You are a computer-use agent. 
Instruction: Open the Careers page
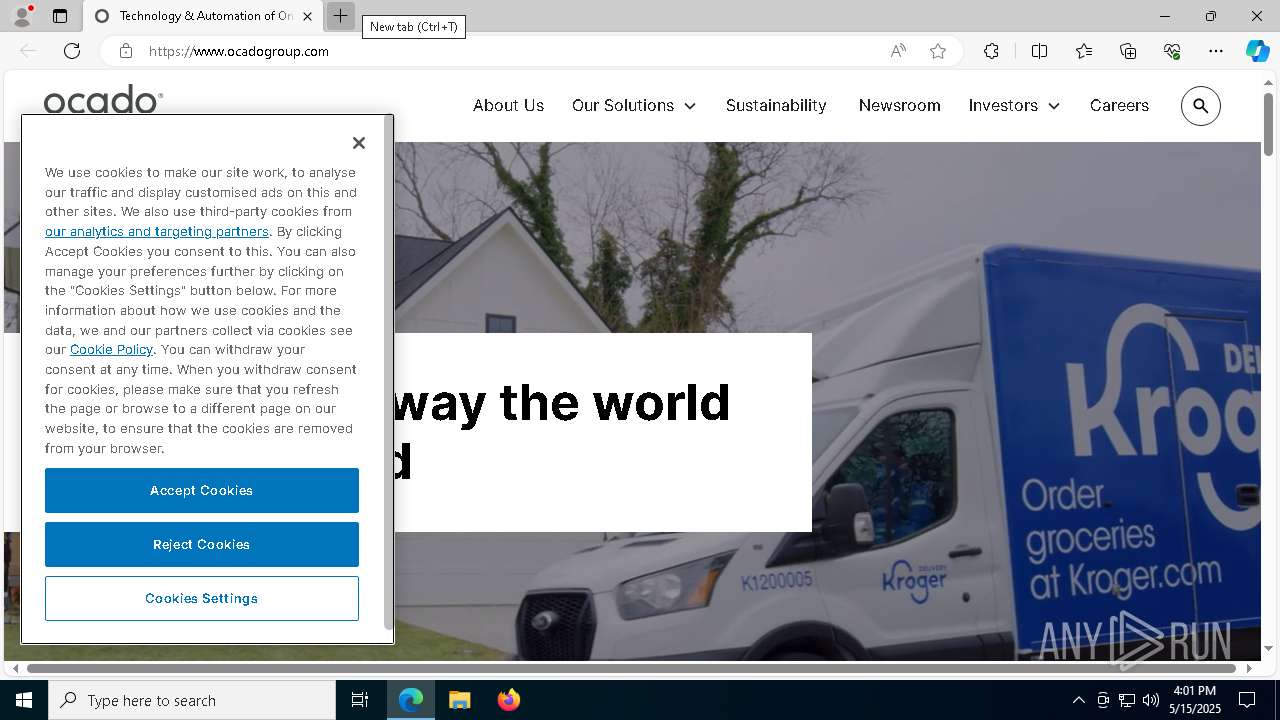pos(1119,105)
